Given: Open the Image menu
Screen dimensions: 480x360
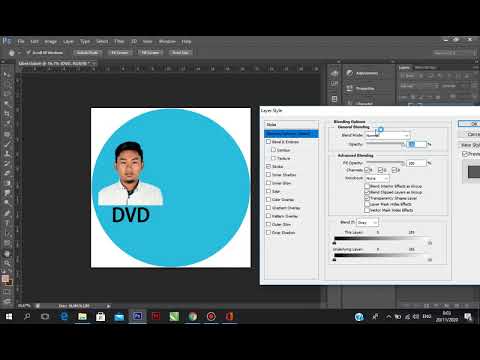Looking at the screenshot, I should click(x=51, y=41).
